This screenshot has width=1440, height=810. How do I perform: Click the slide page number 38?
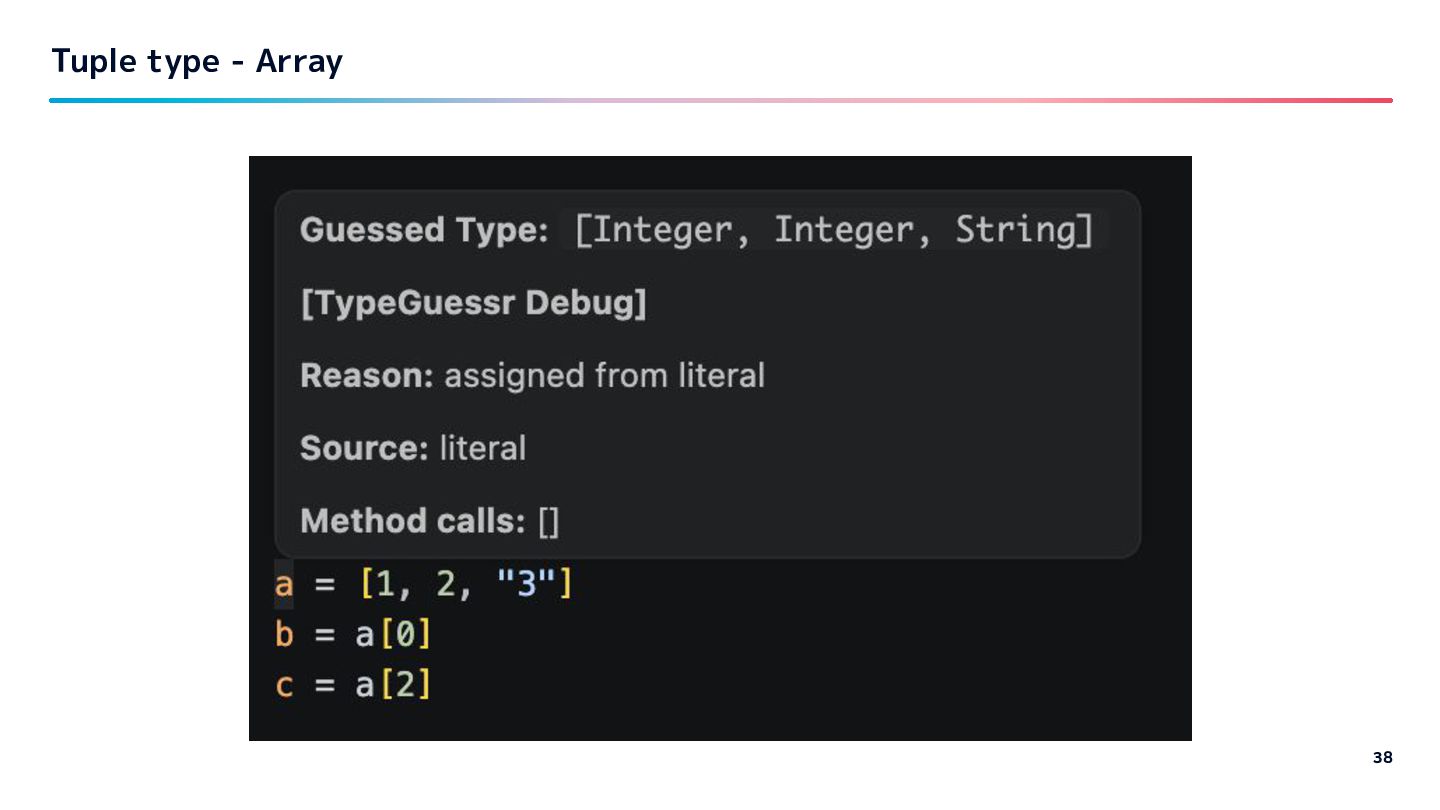1382,758
